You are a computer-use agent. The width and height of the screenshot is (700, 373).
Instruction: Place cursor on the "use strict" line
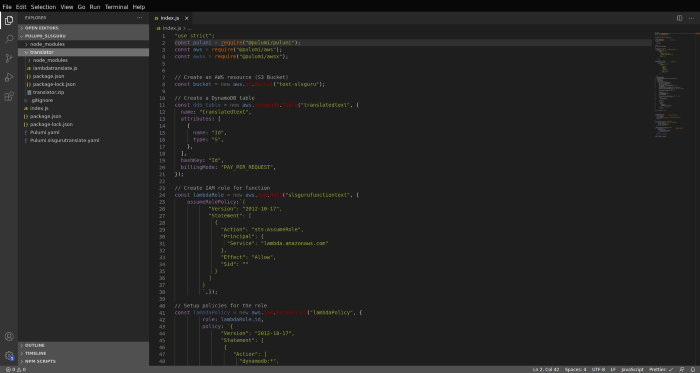pos(195,36)
